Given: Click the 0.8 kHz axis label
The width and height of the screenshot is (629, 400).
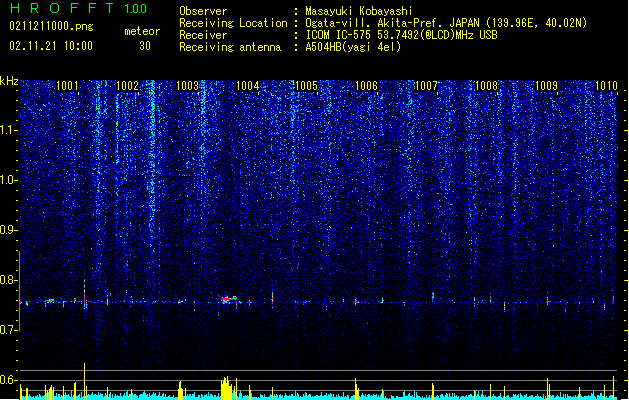Looking at the screenshot, I should click(8, 280).
